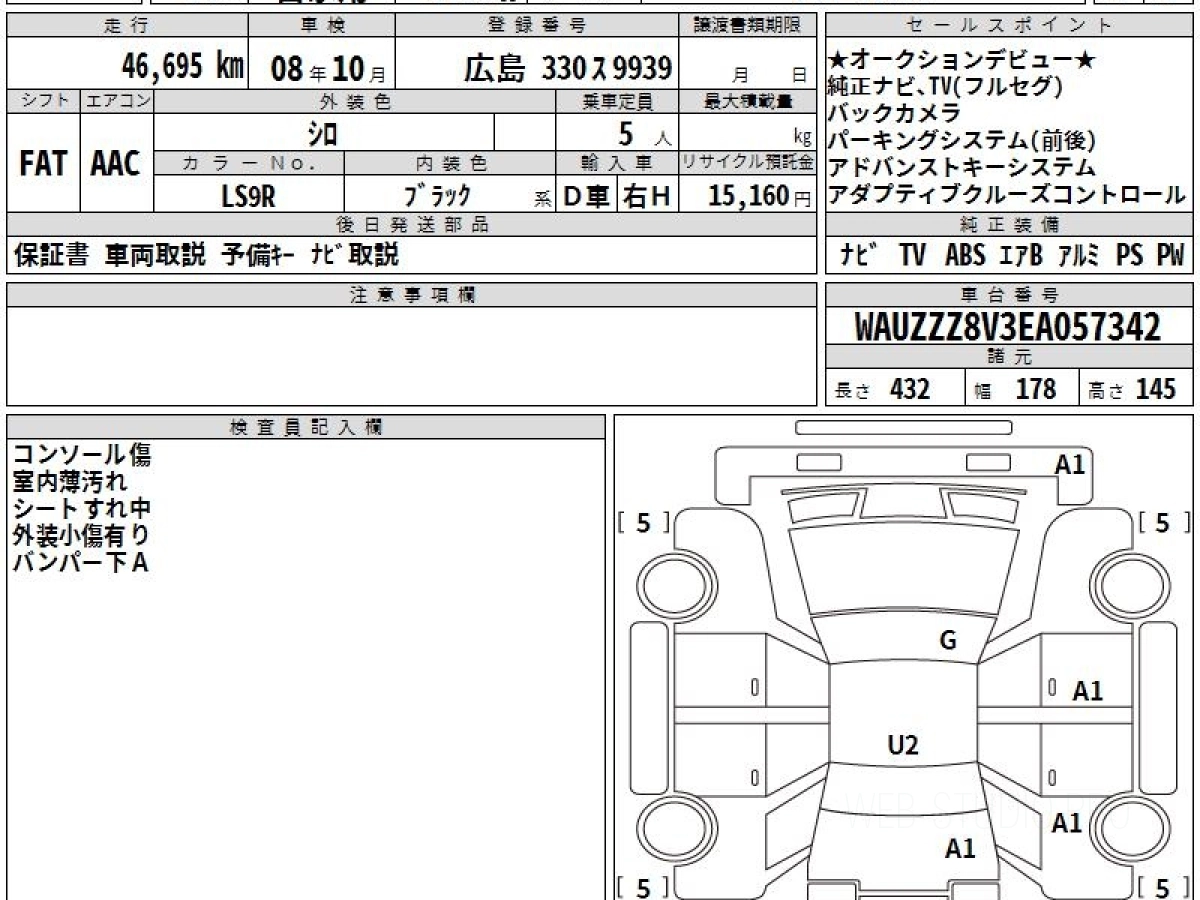Select the アドバンストキーシステム line

(x=962, y=167)
